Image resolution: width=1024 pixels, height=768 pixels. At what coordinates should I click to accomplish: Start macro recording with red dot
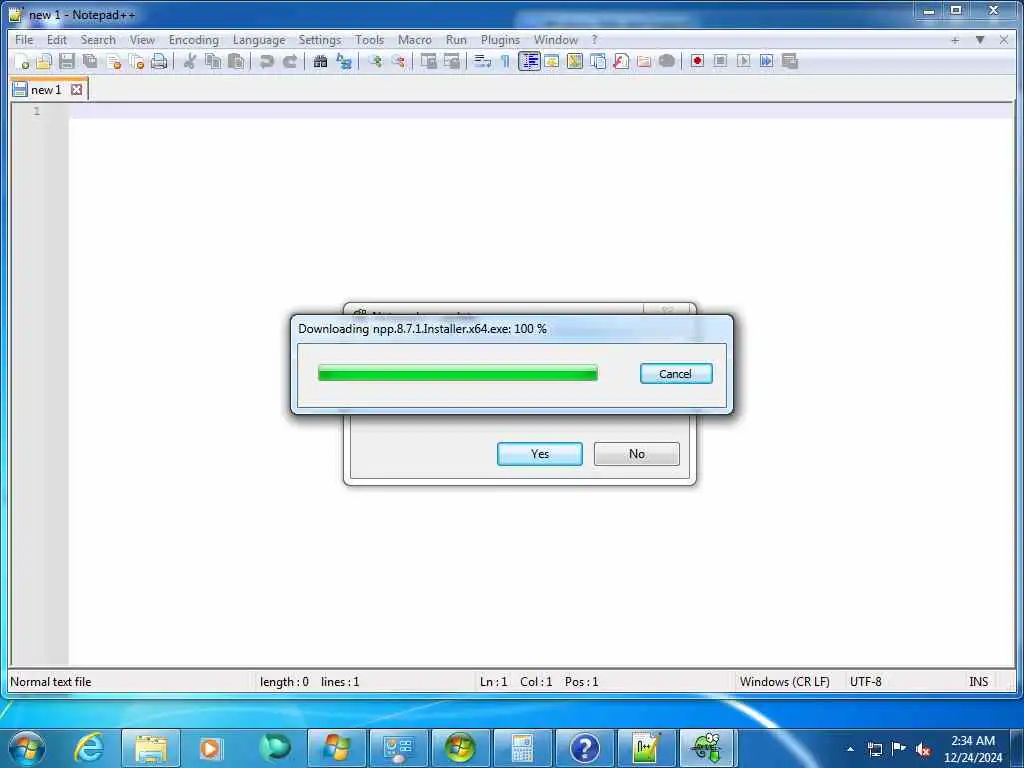click(697, 61)
